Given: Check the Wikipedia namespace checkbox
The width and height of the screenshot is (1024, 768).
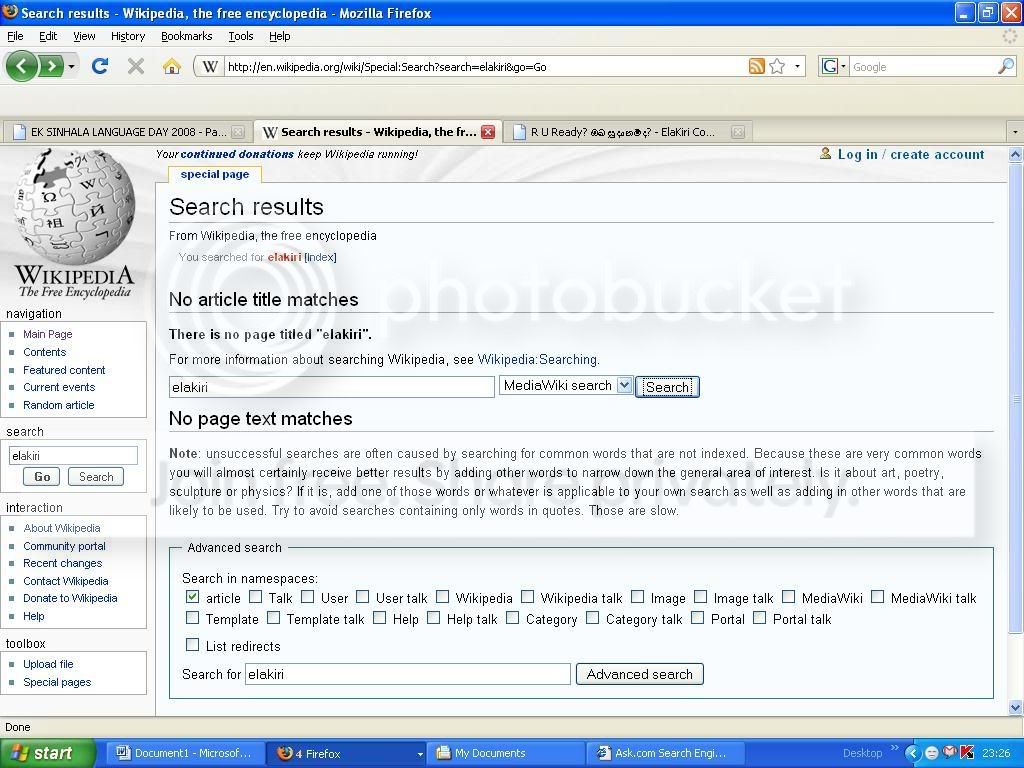Looking at the screenshot, I should pyautogui.click(x=442, y=596).
